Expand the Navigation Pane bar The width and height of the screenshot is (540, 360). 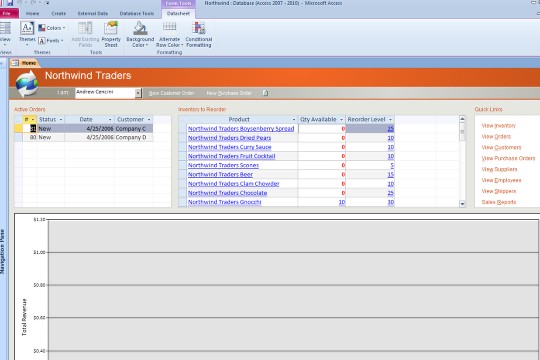[3, 251]
